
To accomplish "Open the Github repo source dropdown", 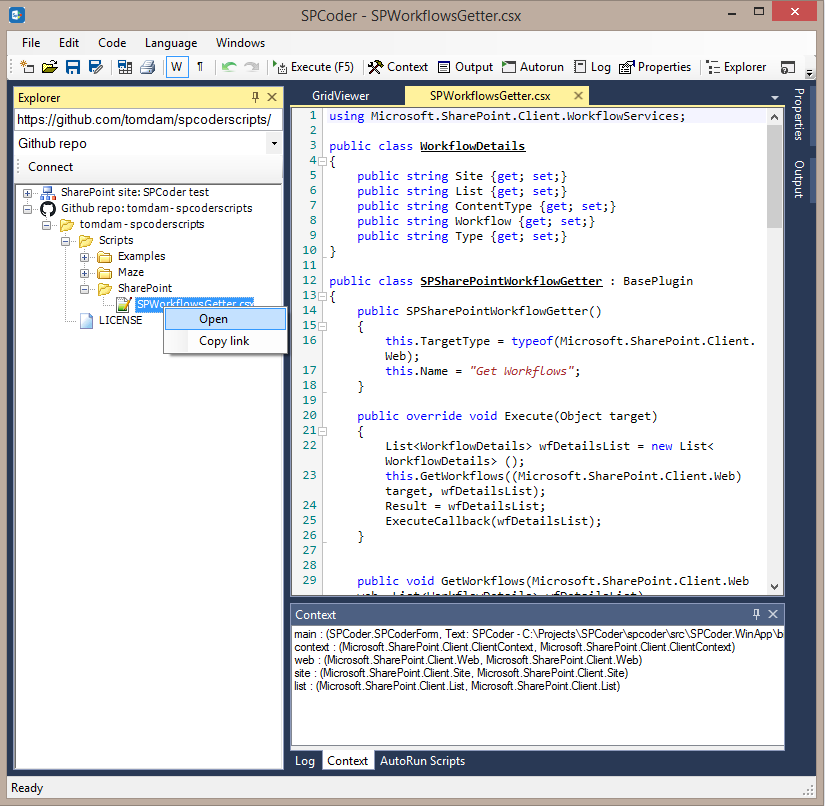I will click(x=274, y=143).
